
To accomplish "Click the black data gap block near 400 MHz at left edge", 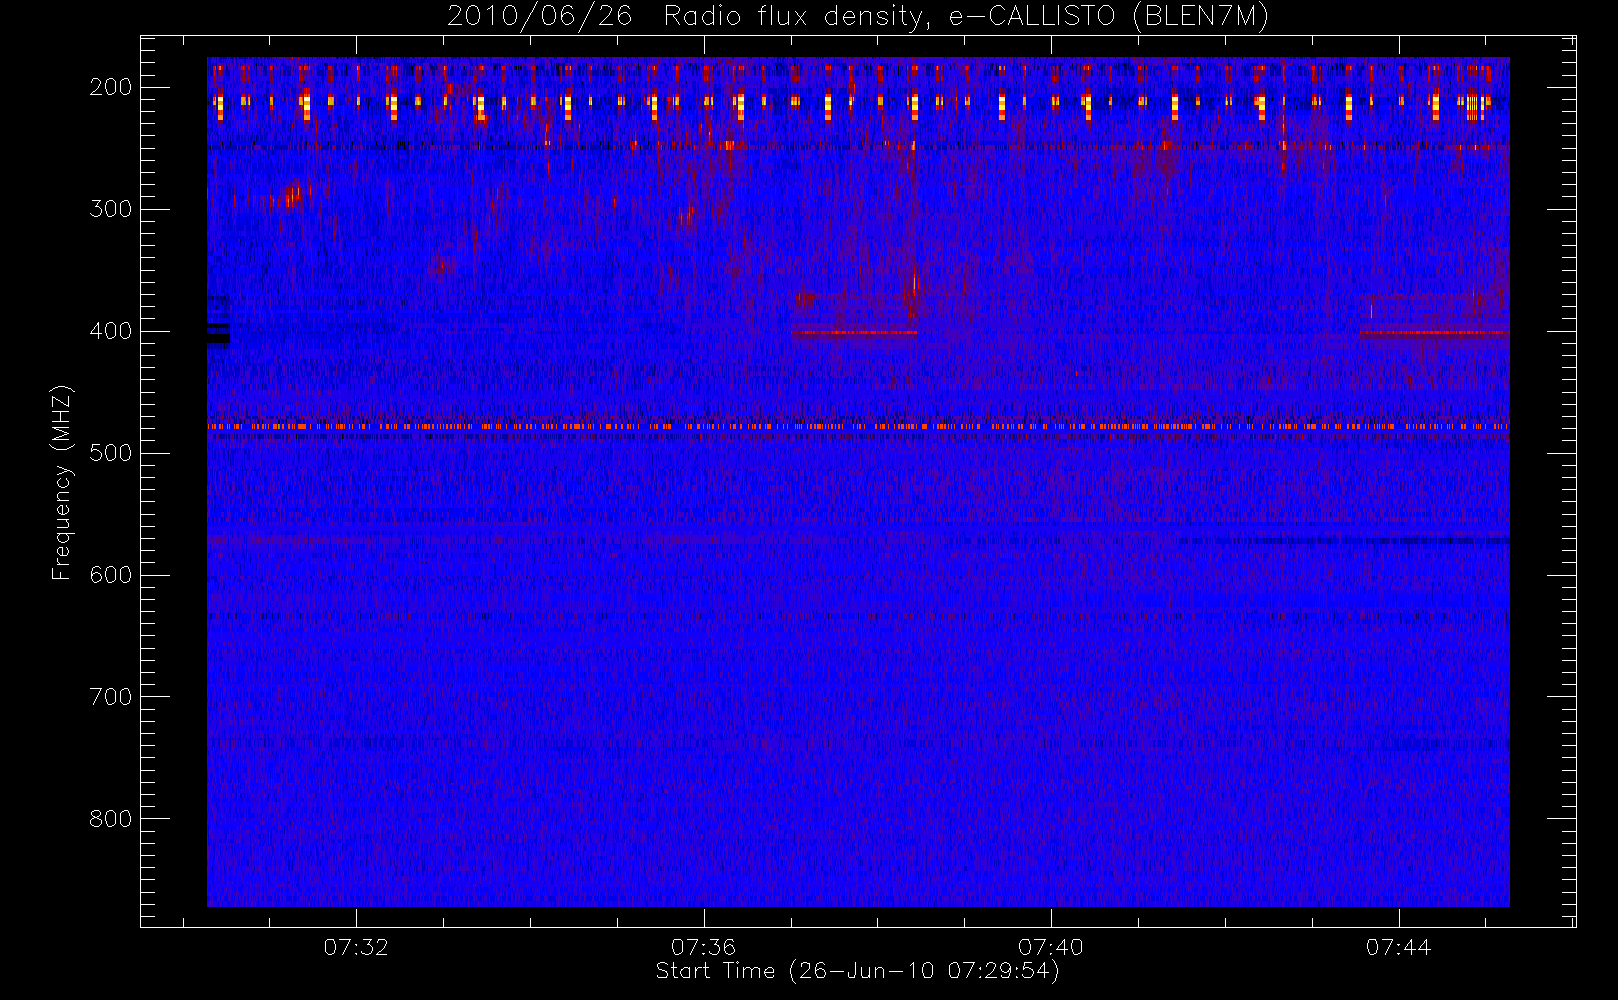I will coord(218,333).
